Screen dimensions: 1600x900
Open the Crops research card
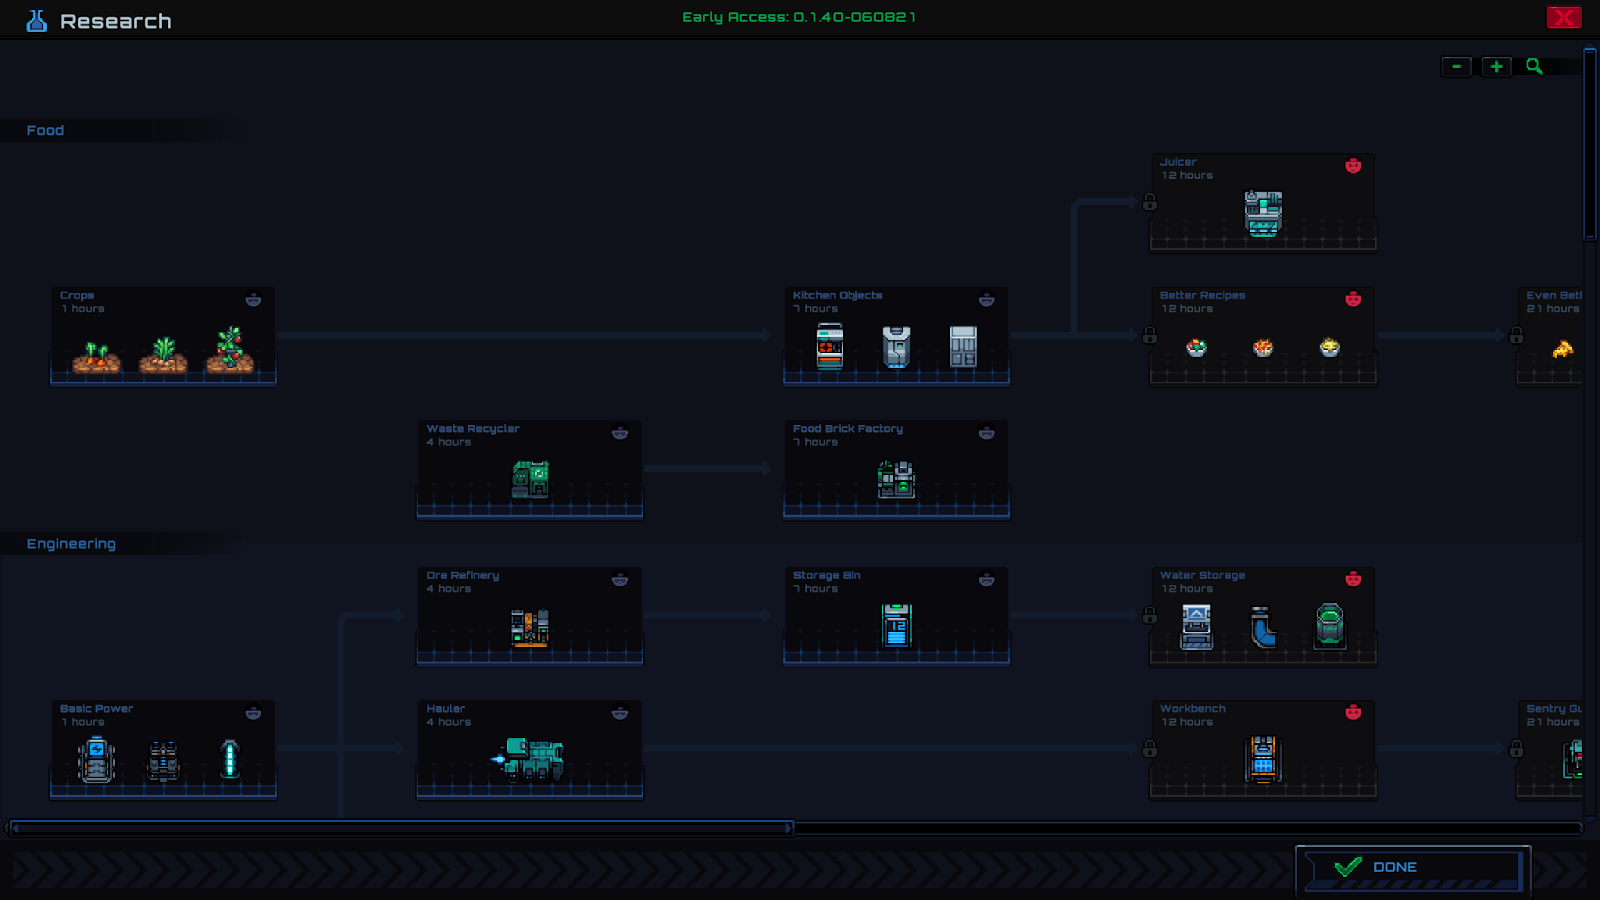[x=163, y=336]
